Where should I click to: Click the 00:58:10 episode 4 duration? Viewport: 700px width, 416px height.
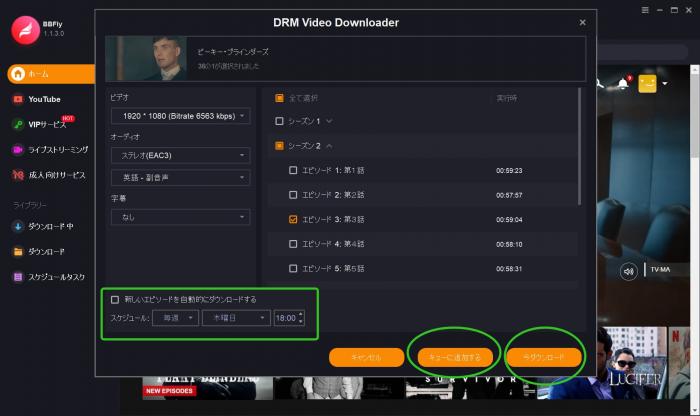tap(509, 244)
